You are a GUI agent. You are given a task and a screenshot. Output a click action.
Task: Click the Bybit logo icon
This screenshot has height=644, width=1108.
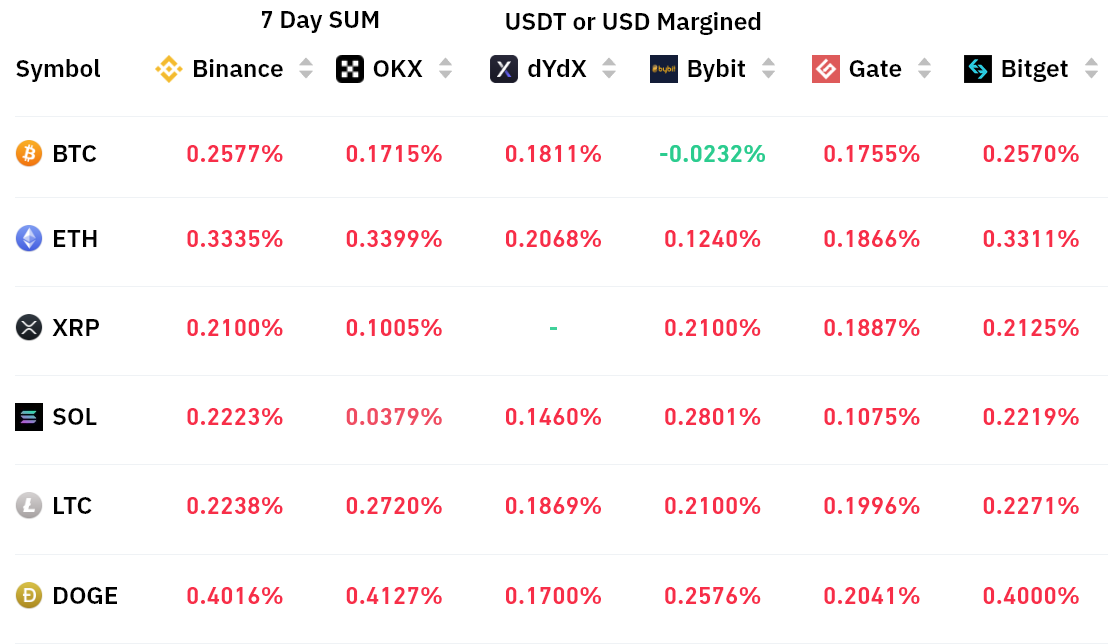[664, 69]
